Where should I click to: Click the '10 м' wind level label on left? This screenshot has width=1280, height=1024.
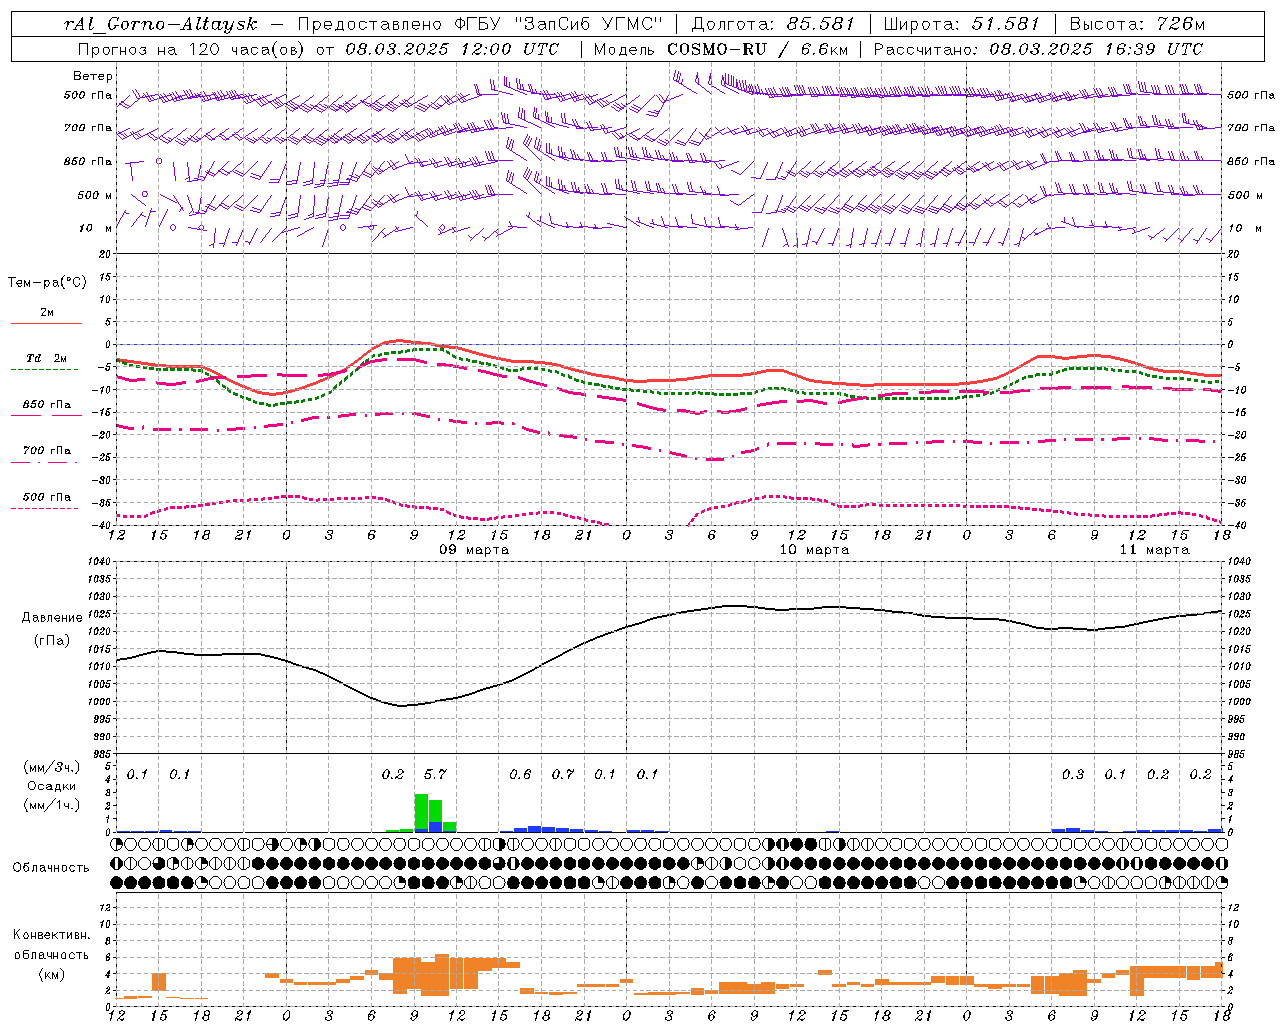pyautogui.click(x=97, y=229)
